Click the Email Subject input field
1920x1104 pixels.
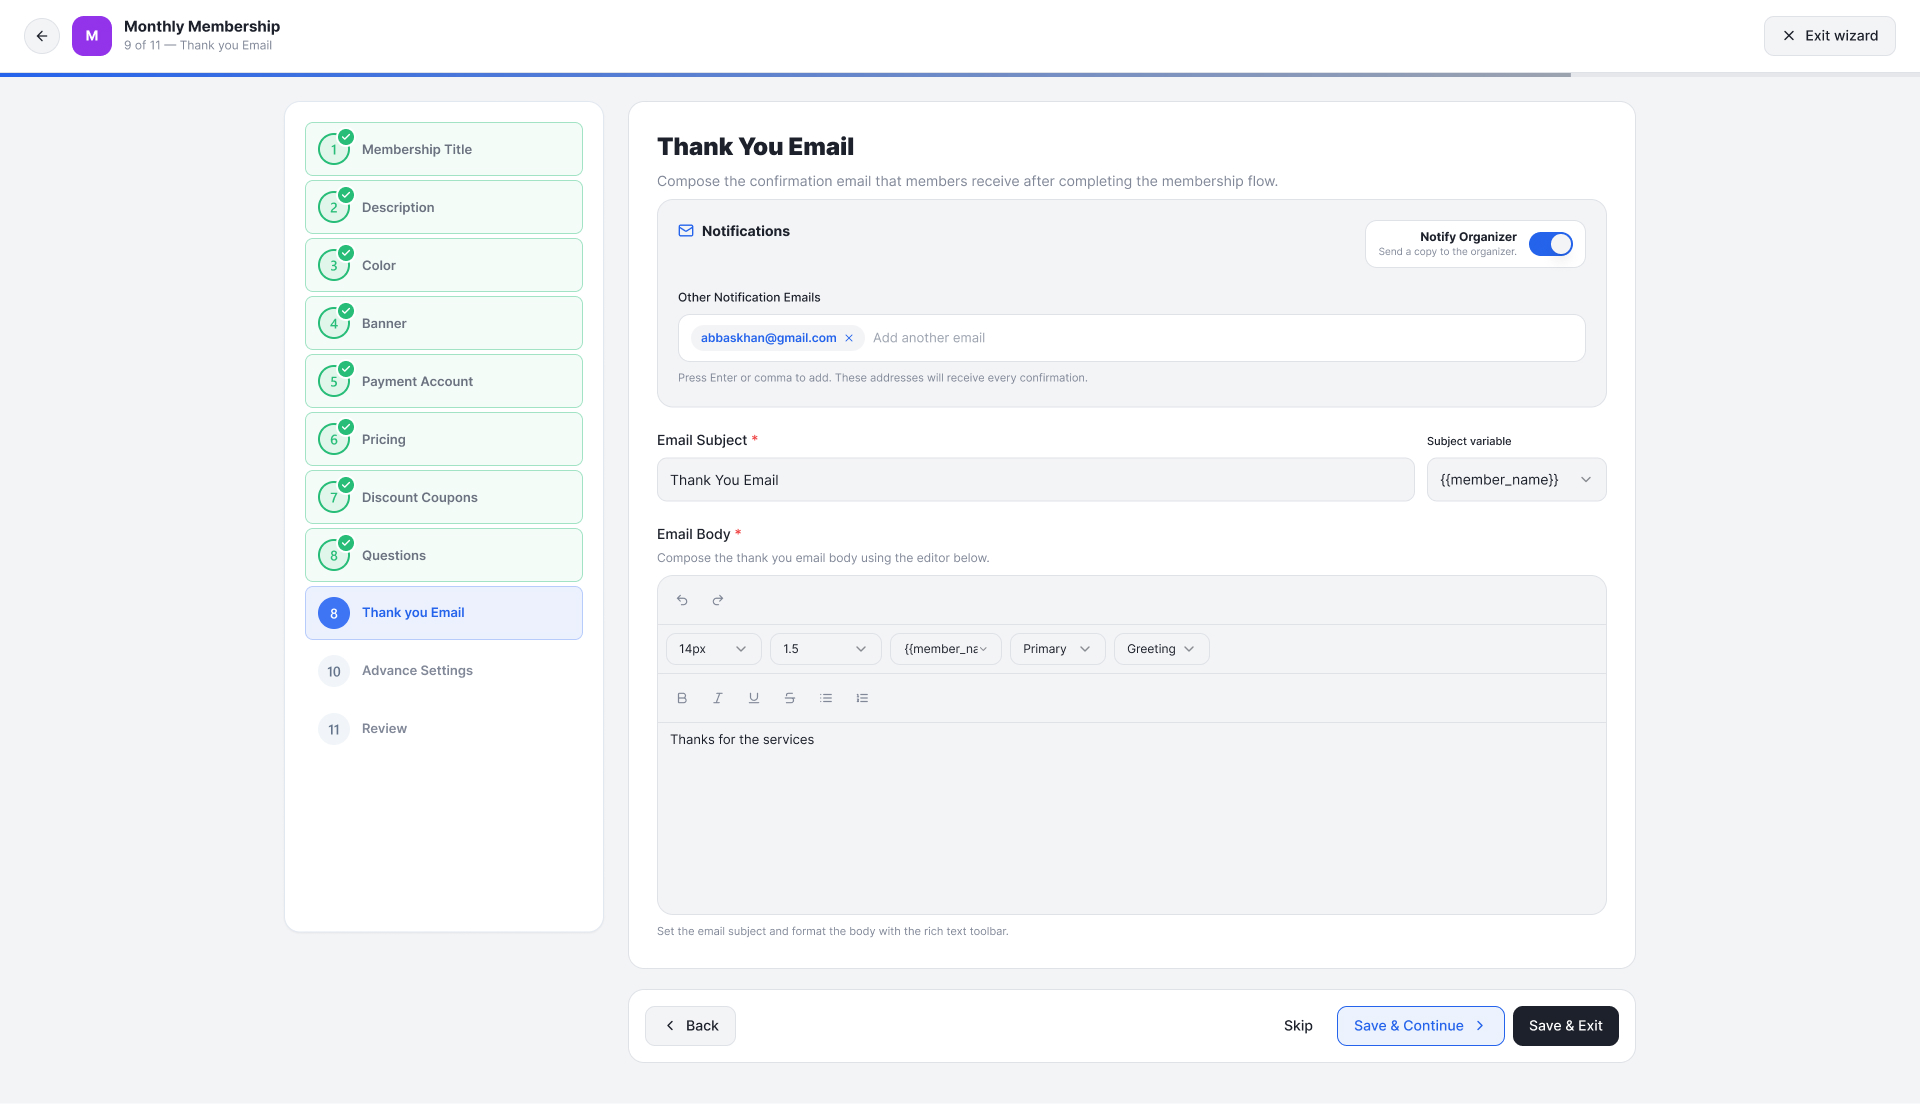coord(1035,480)
